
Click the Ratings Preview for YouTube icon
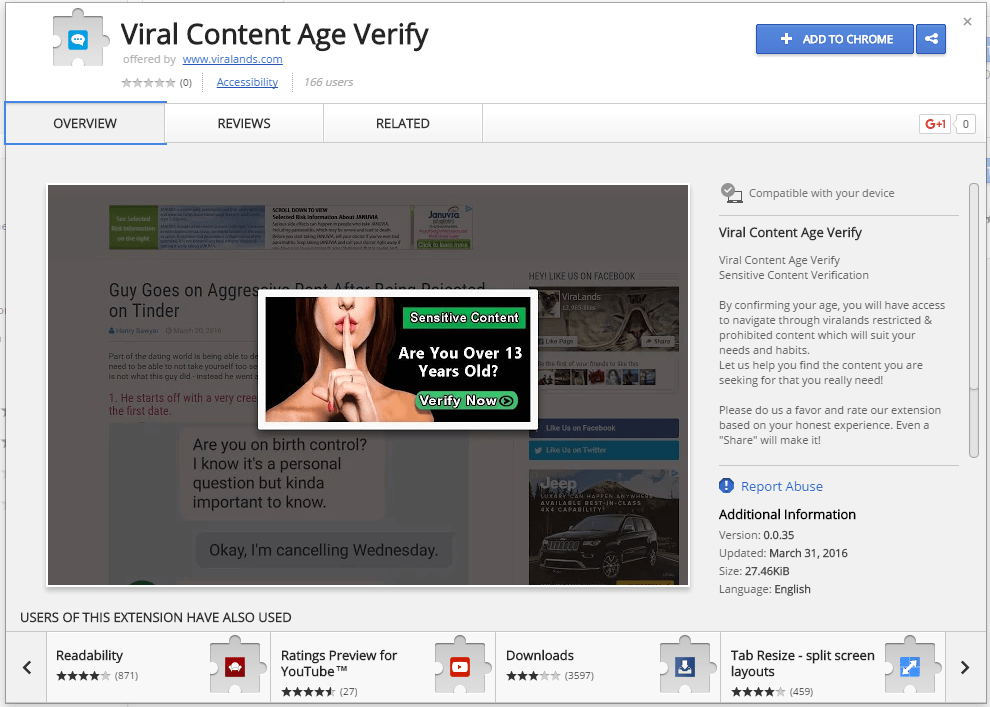tap(460, 666)
